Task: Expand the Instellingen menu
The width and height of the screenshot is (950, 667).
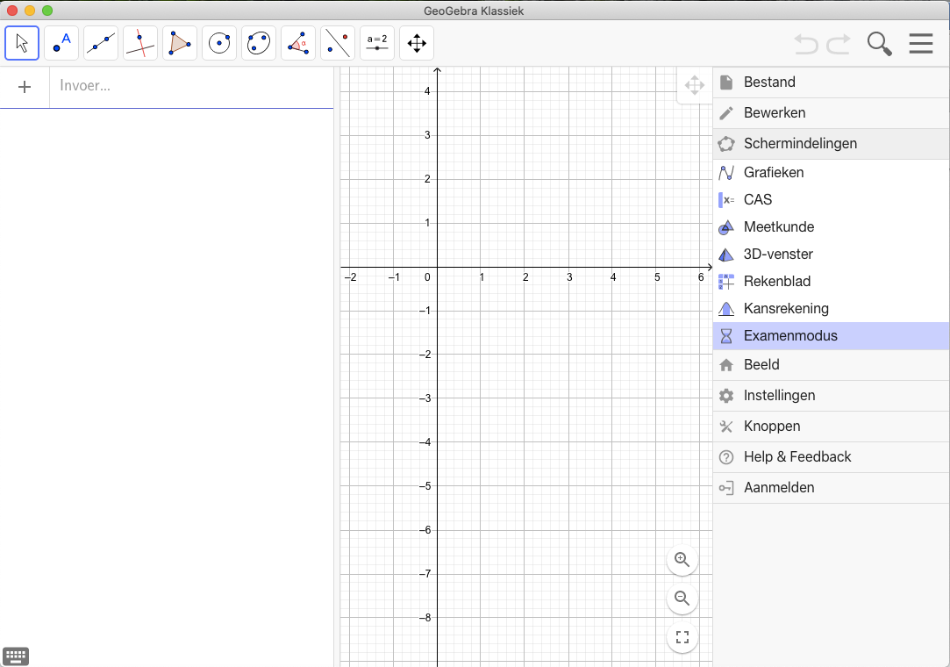Action: click(831, 396)
